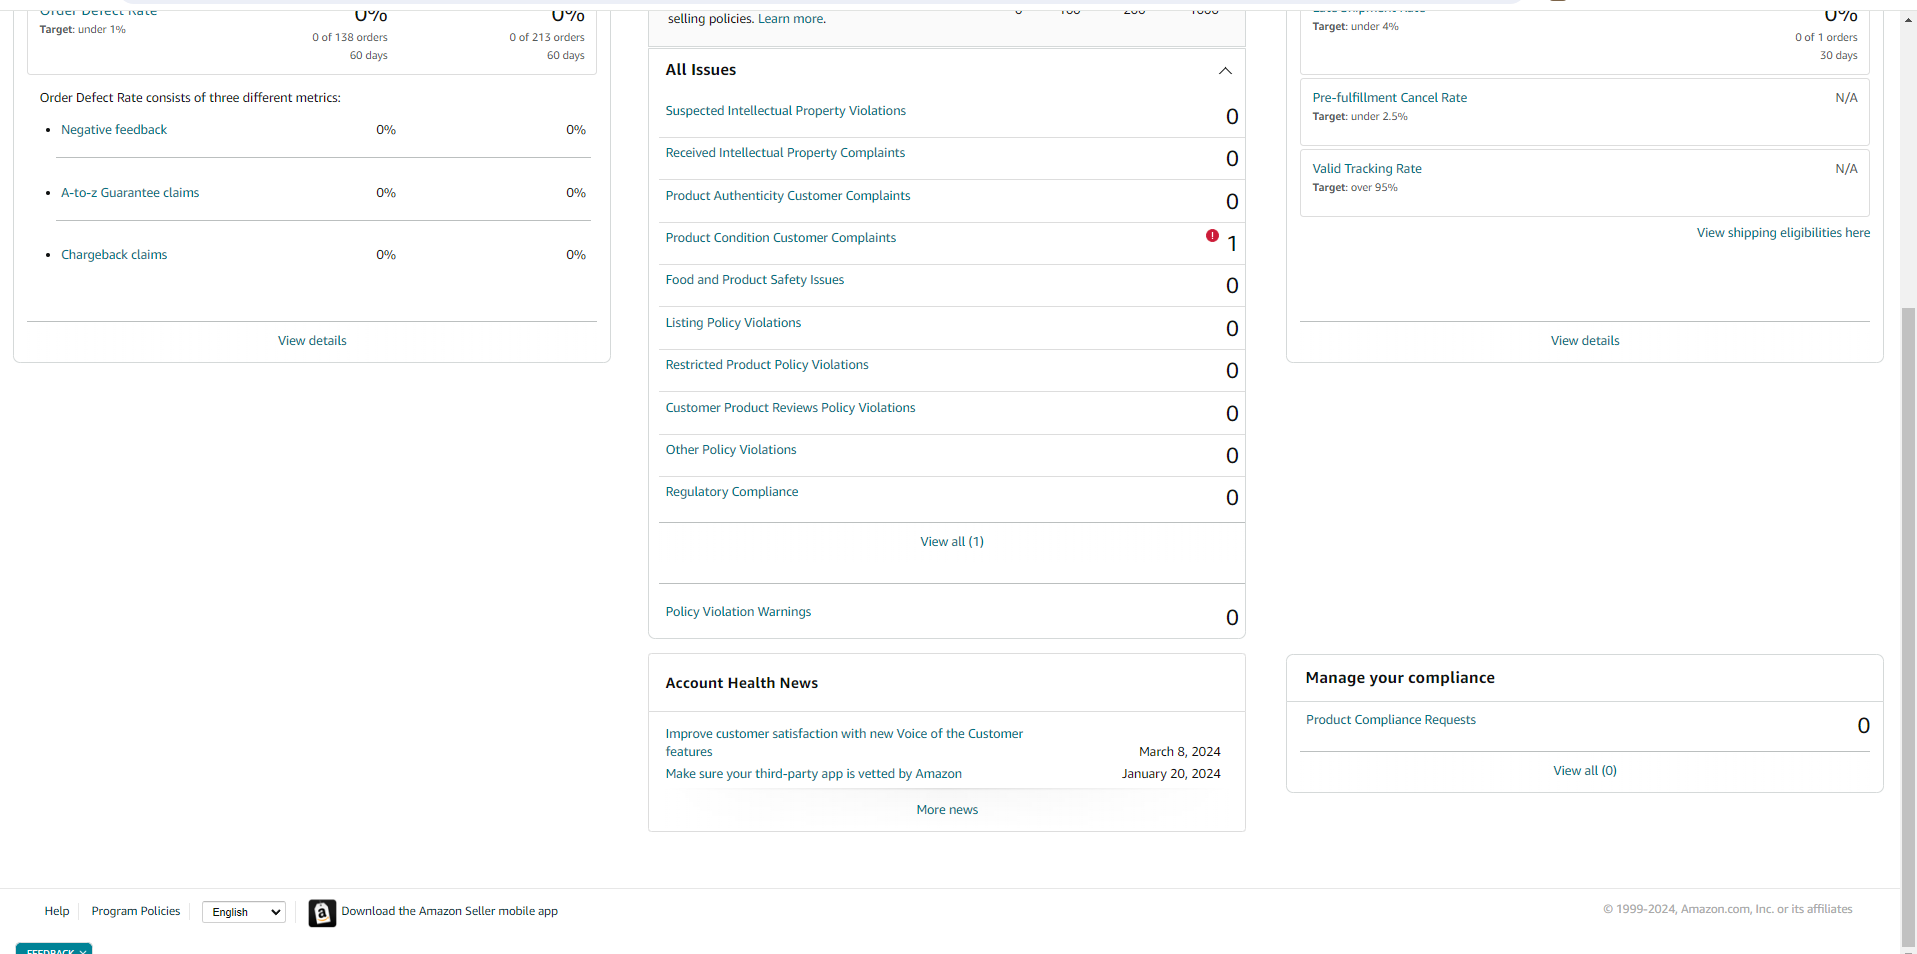Click the 'Target: under 2.5%' text
This screenshot has height=954, width=1917.
pos(1360,117)
